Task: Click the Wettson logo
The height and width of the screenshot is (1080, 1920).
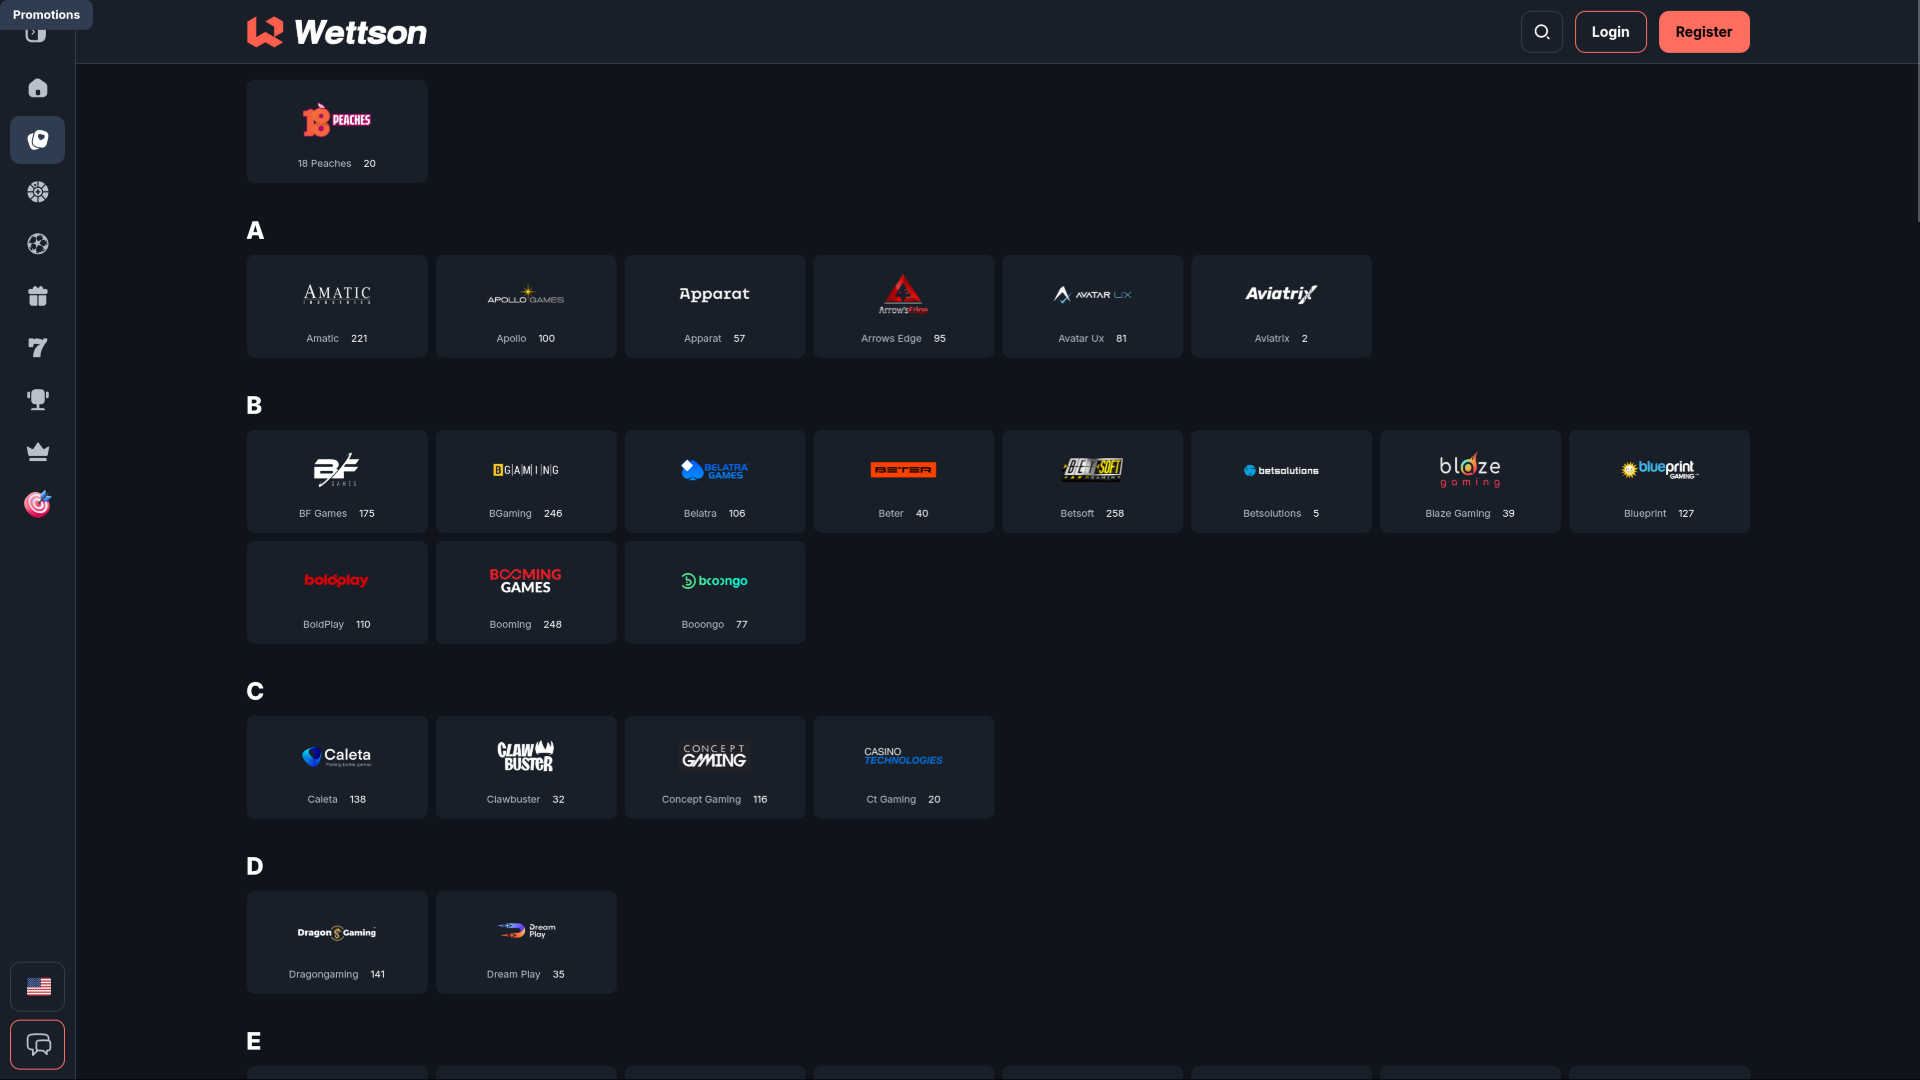Action: (x=337, y=32)
